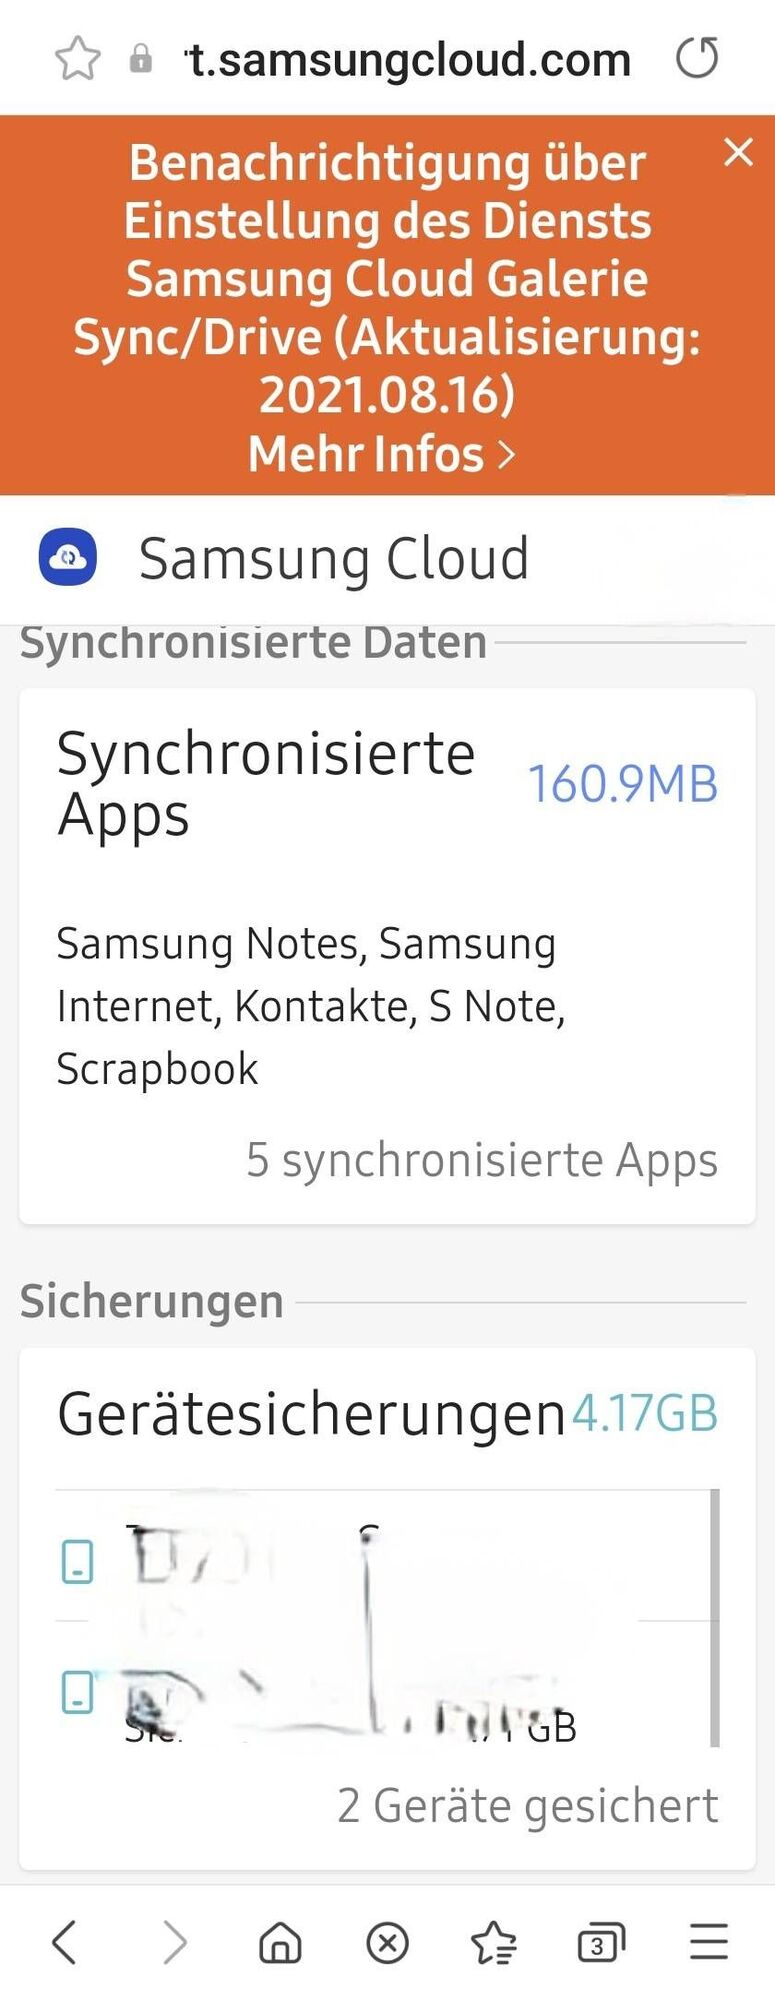775x2000 pixels.
Task: Tap the samsungcloud.com address field
Action: pyautogui.click(x=408, y=59)
